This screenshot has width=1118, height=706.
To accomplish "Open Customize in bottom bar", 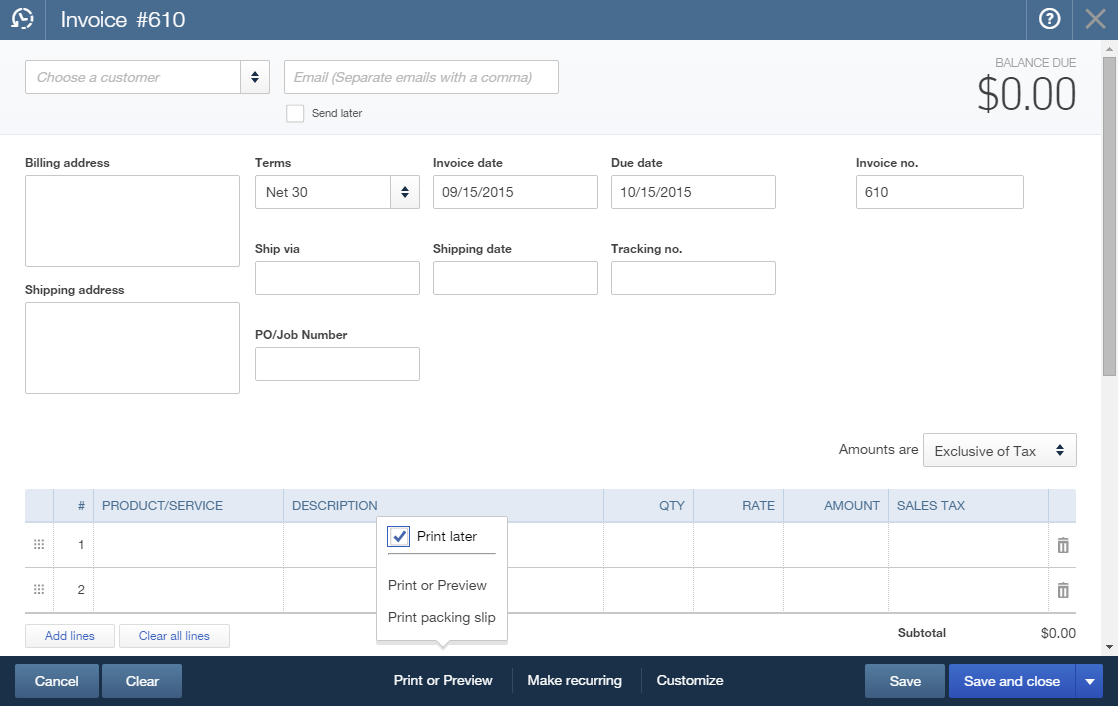I will tap(689, 680).
